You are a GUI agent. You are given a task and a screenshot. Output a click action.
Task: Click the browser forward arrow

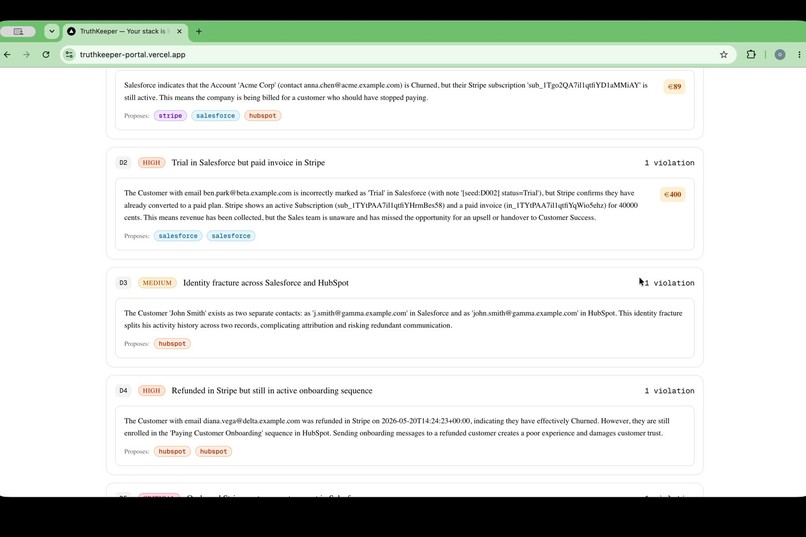(26, 54)
